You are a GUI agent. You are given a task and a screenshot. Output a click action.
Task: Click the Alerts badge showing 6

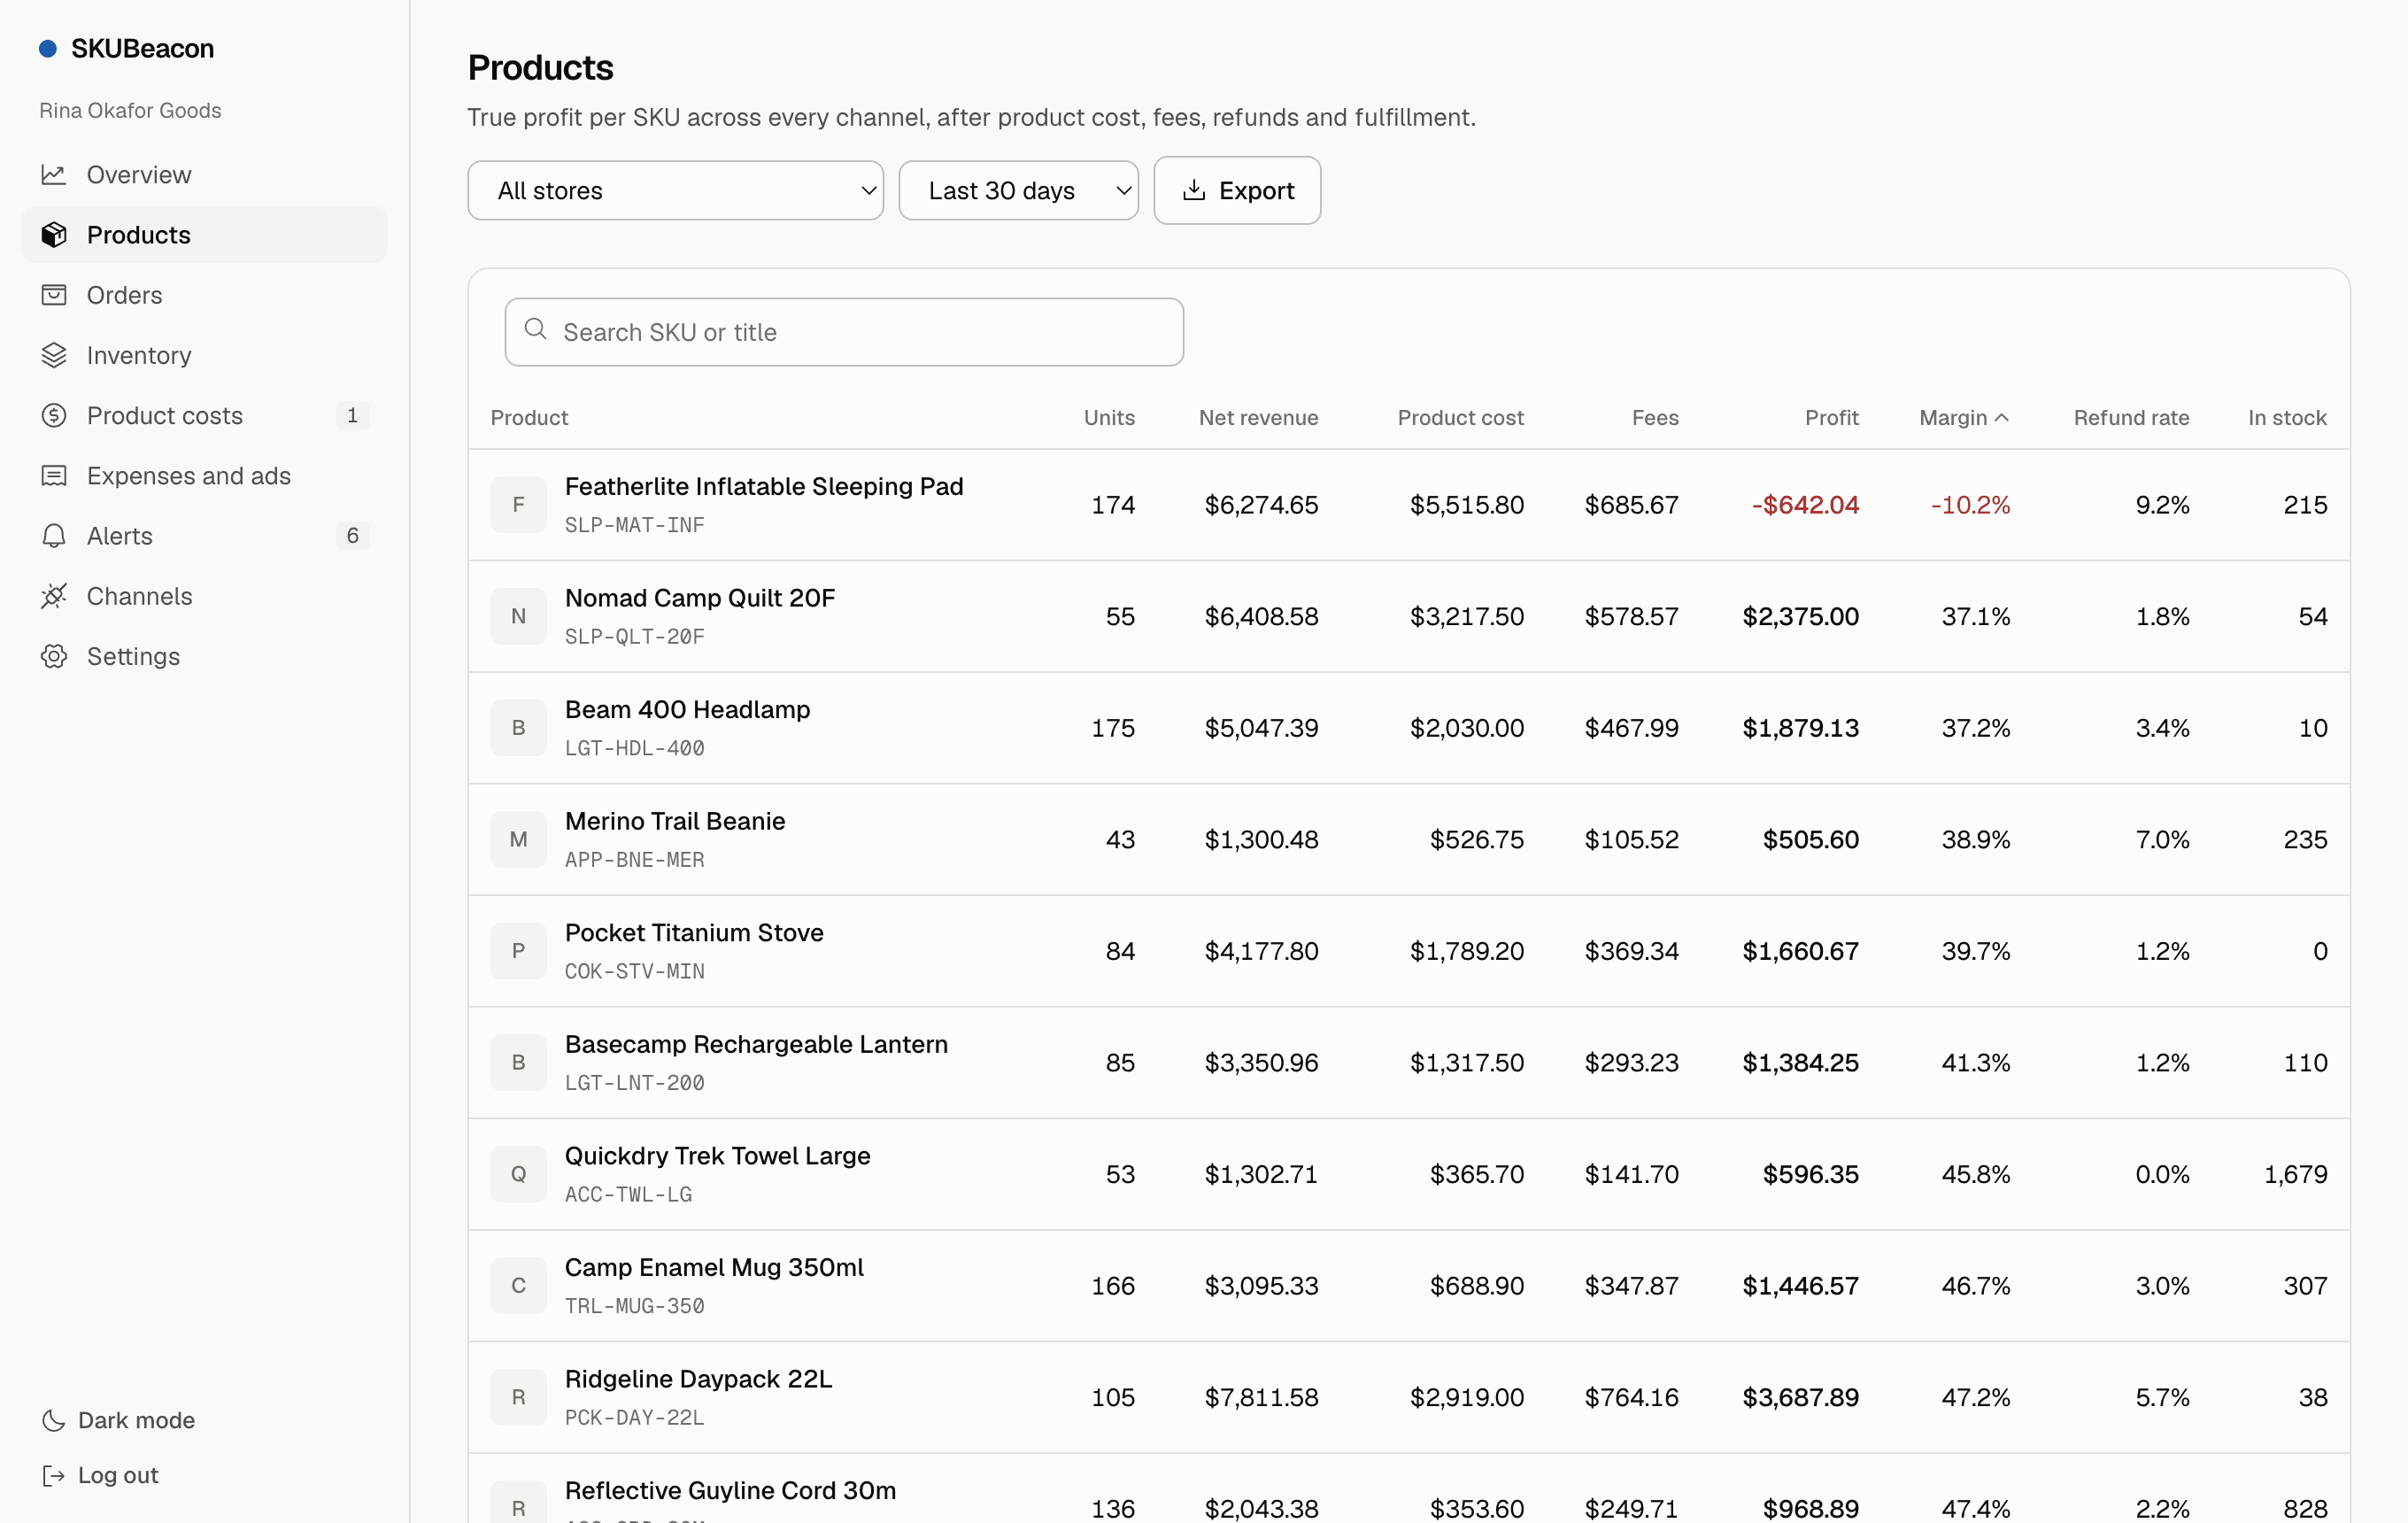click(x=352, y=536)
